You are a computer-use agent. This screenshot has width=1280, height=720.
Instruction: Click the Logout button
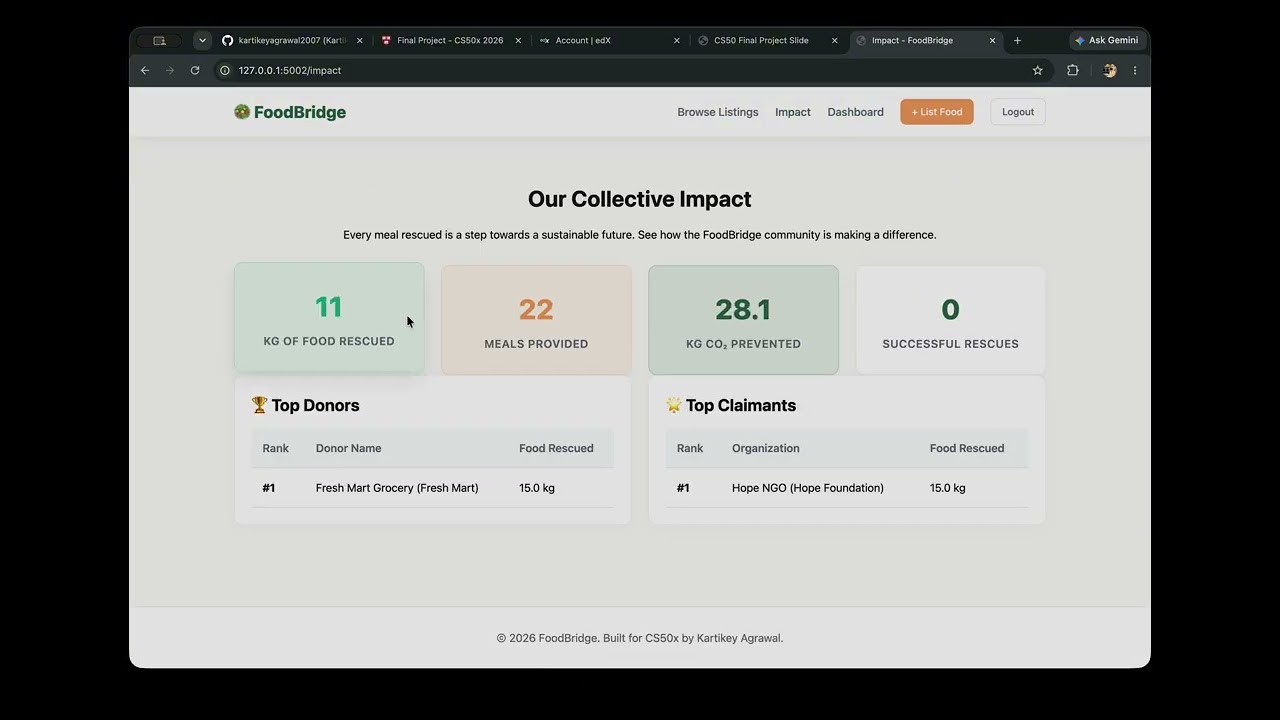(x=1018, y=112)
